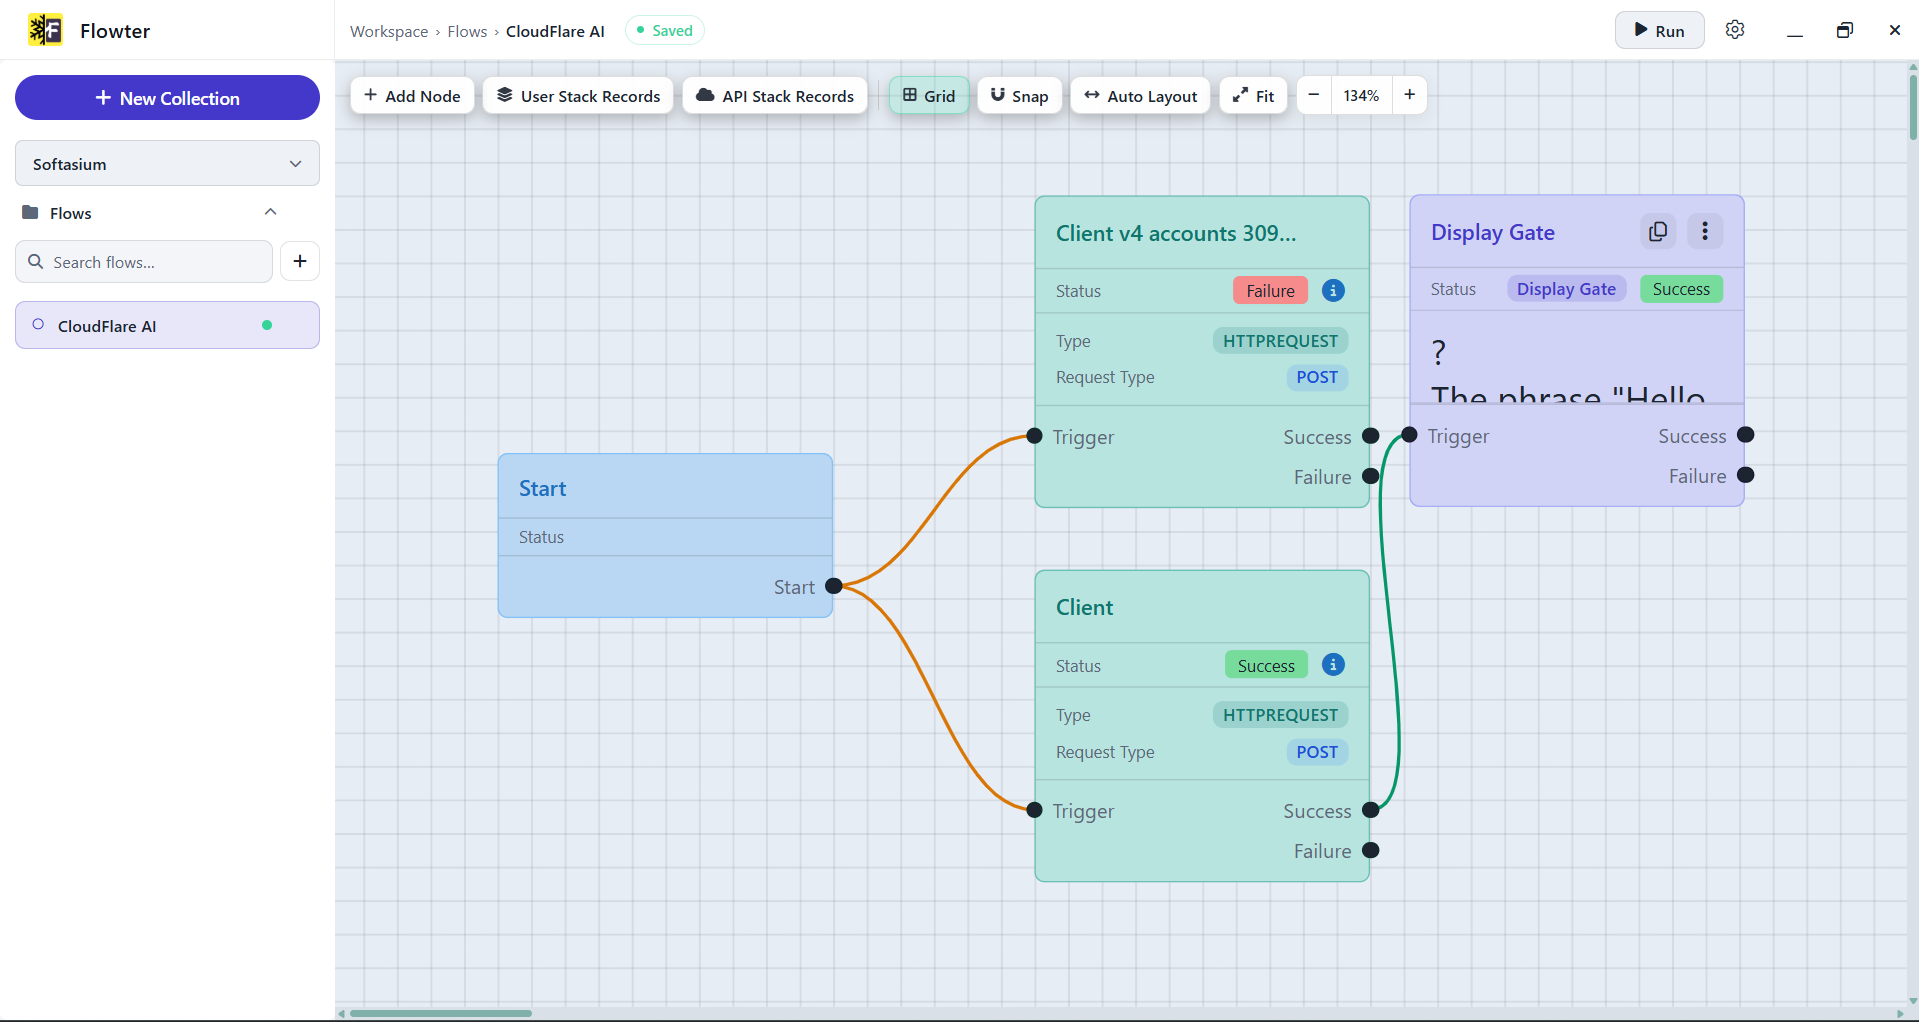Click Display Gate Trigger input port
The image size is (1919, 1022).
tap(1409, 435)
